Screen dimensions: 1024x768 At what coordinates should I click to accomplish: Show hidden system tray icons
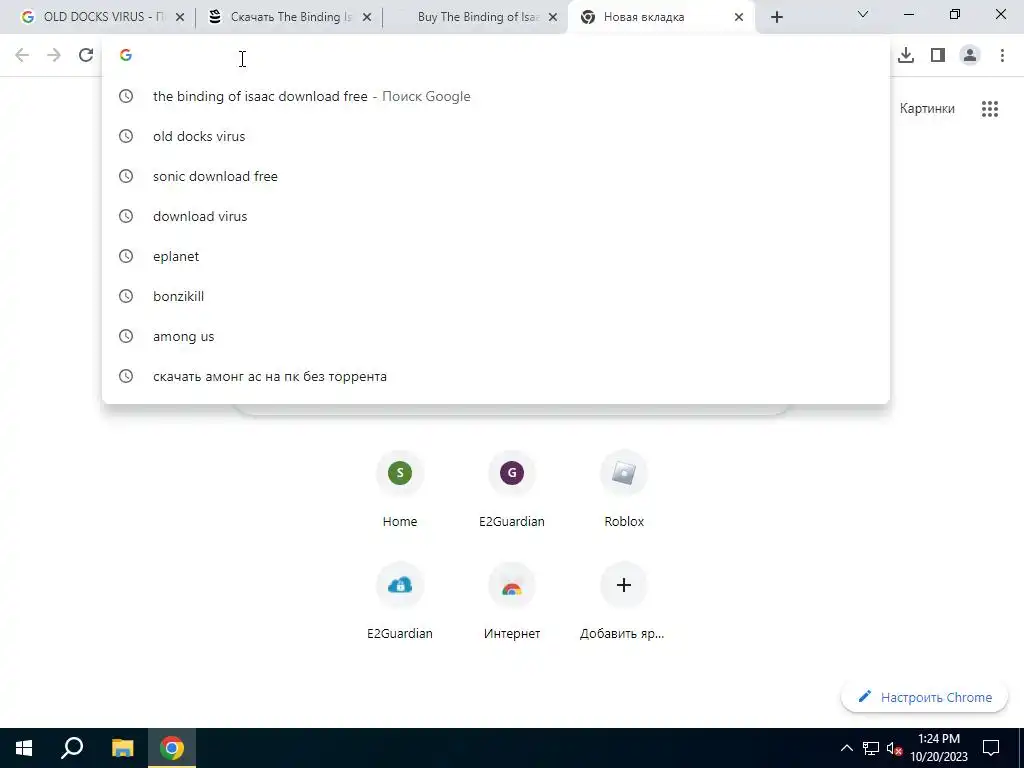tap(846, 748)
